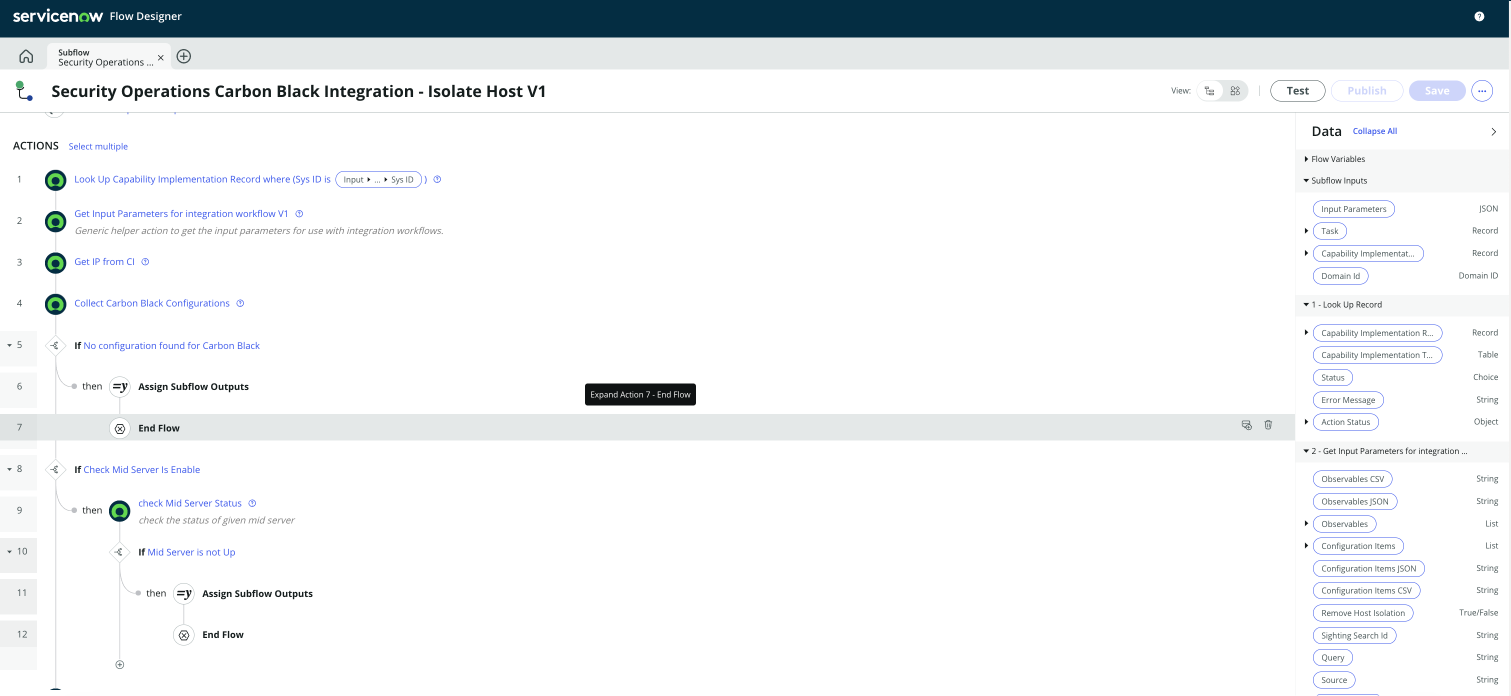
Task: Switch to tree list view toggle
Action: click(x=1210, y=91)
